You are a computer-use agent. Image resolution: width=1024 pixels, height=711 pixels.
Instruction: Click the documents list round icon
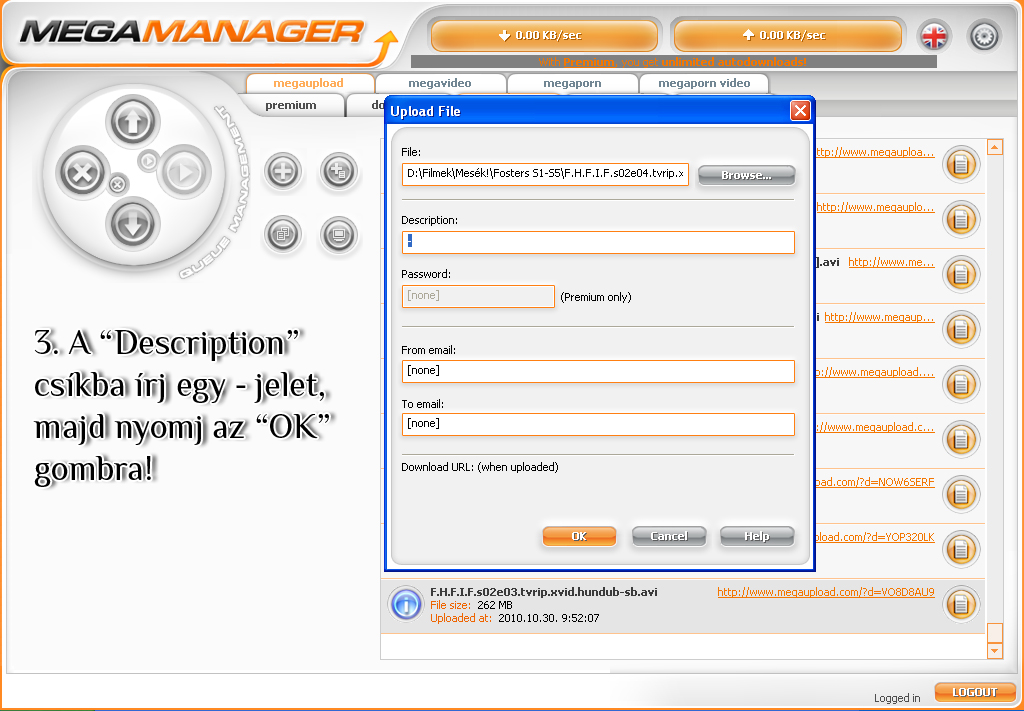[x=283, y=234]
